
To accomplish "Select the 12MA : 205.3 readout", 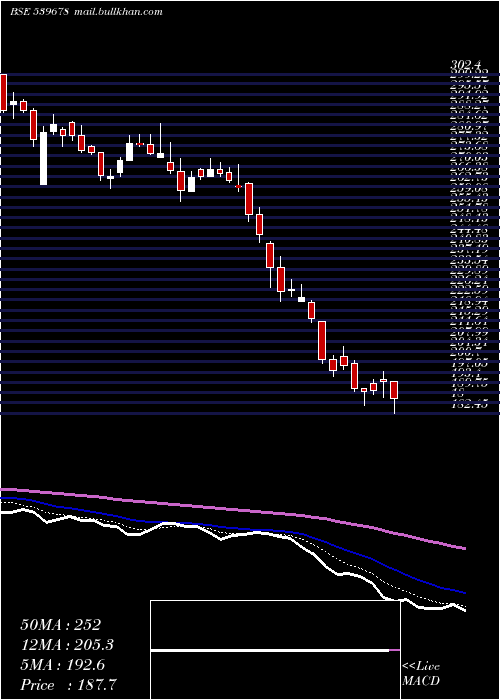I will (67, 645).
